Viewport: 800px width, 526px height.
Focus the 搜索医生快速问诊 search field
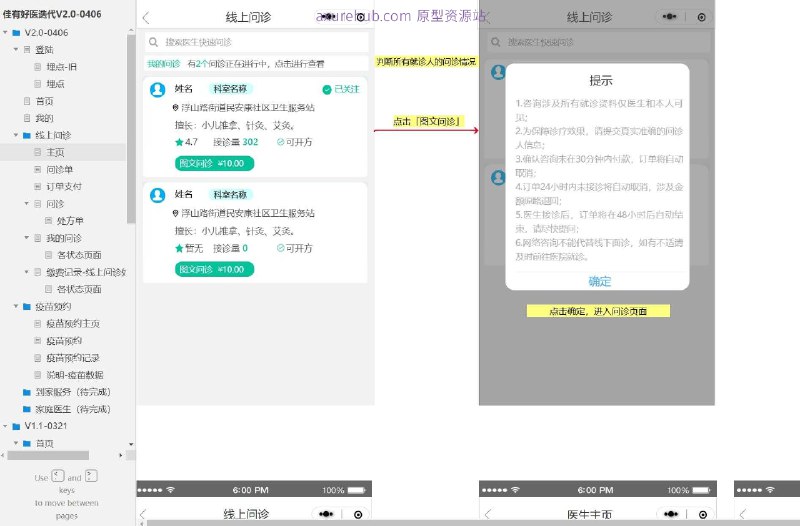click(256, 42)
